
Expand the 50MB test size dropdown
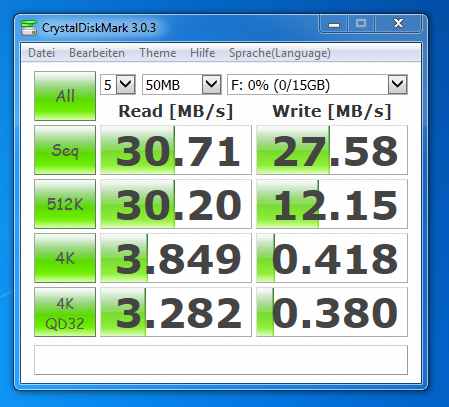pos(182,85)
